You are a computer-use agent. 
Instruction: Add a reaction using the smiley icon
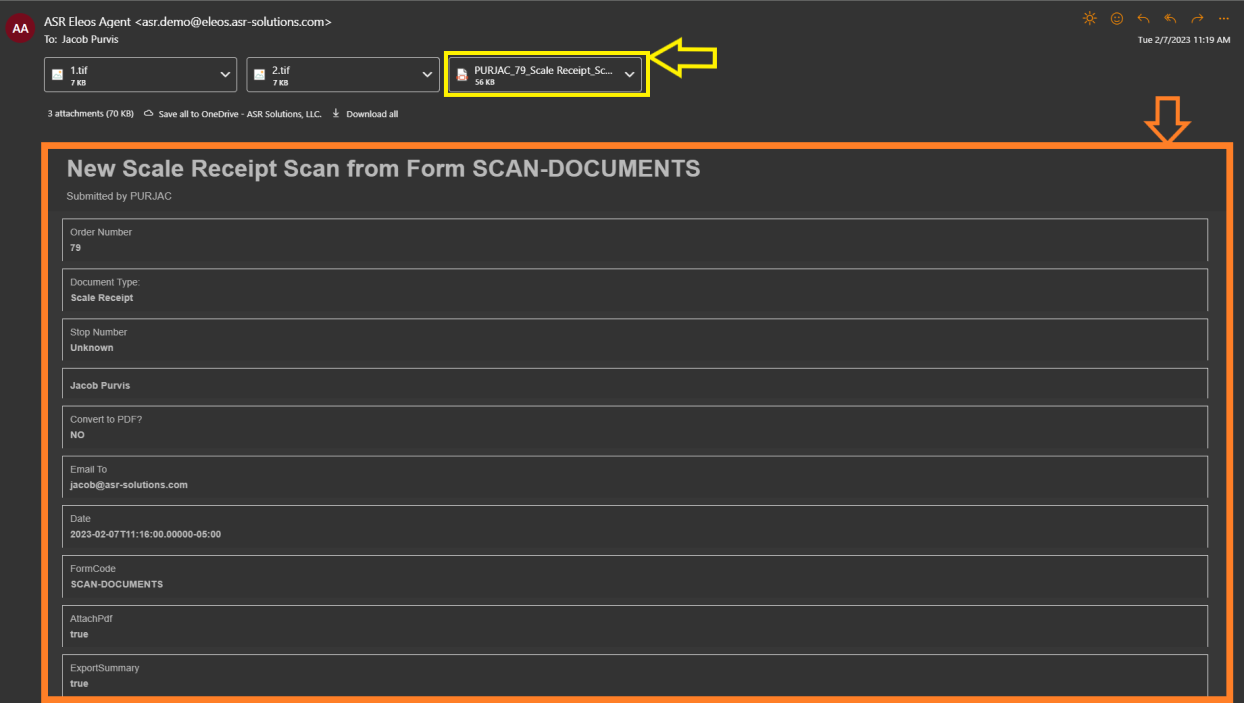[x=1117, y=18]
